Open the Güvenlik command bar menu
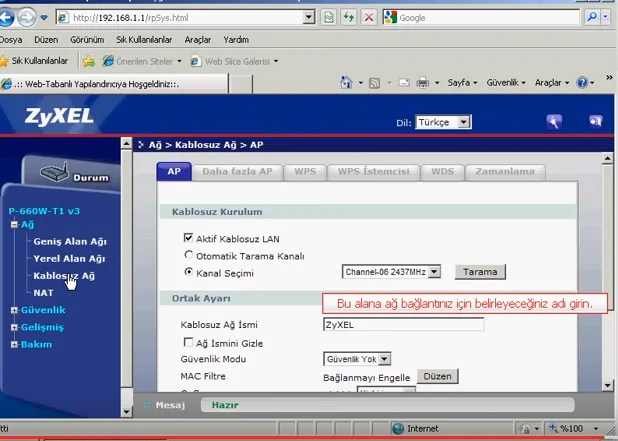618x441 pixels. pos(506,83)
